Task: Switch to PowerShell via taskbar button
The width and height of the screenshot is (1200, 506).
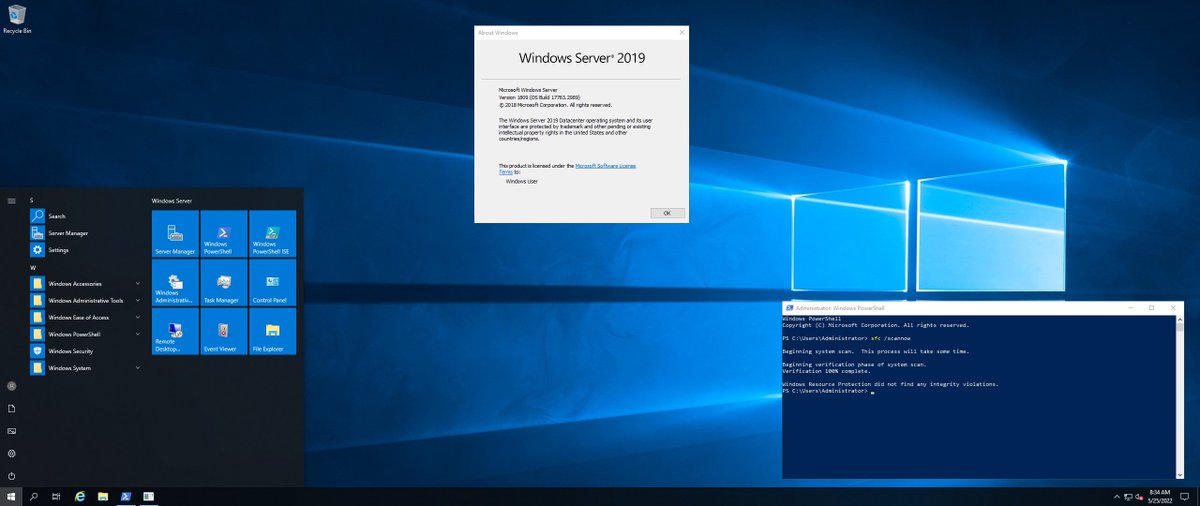Action: tap(126, 496)
